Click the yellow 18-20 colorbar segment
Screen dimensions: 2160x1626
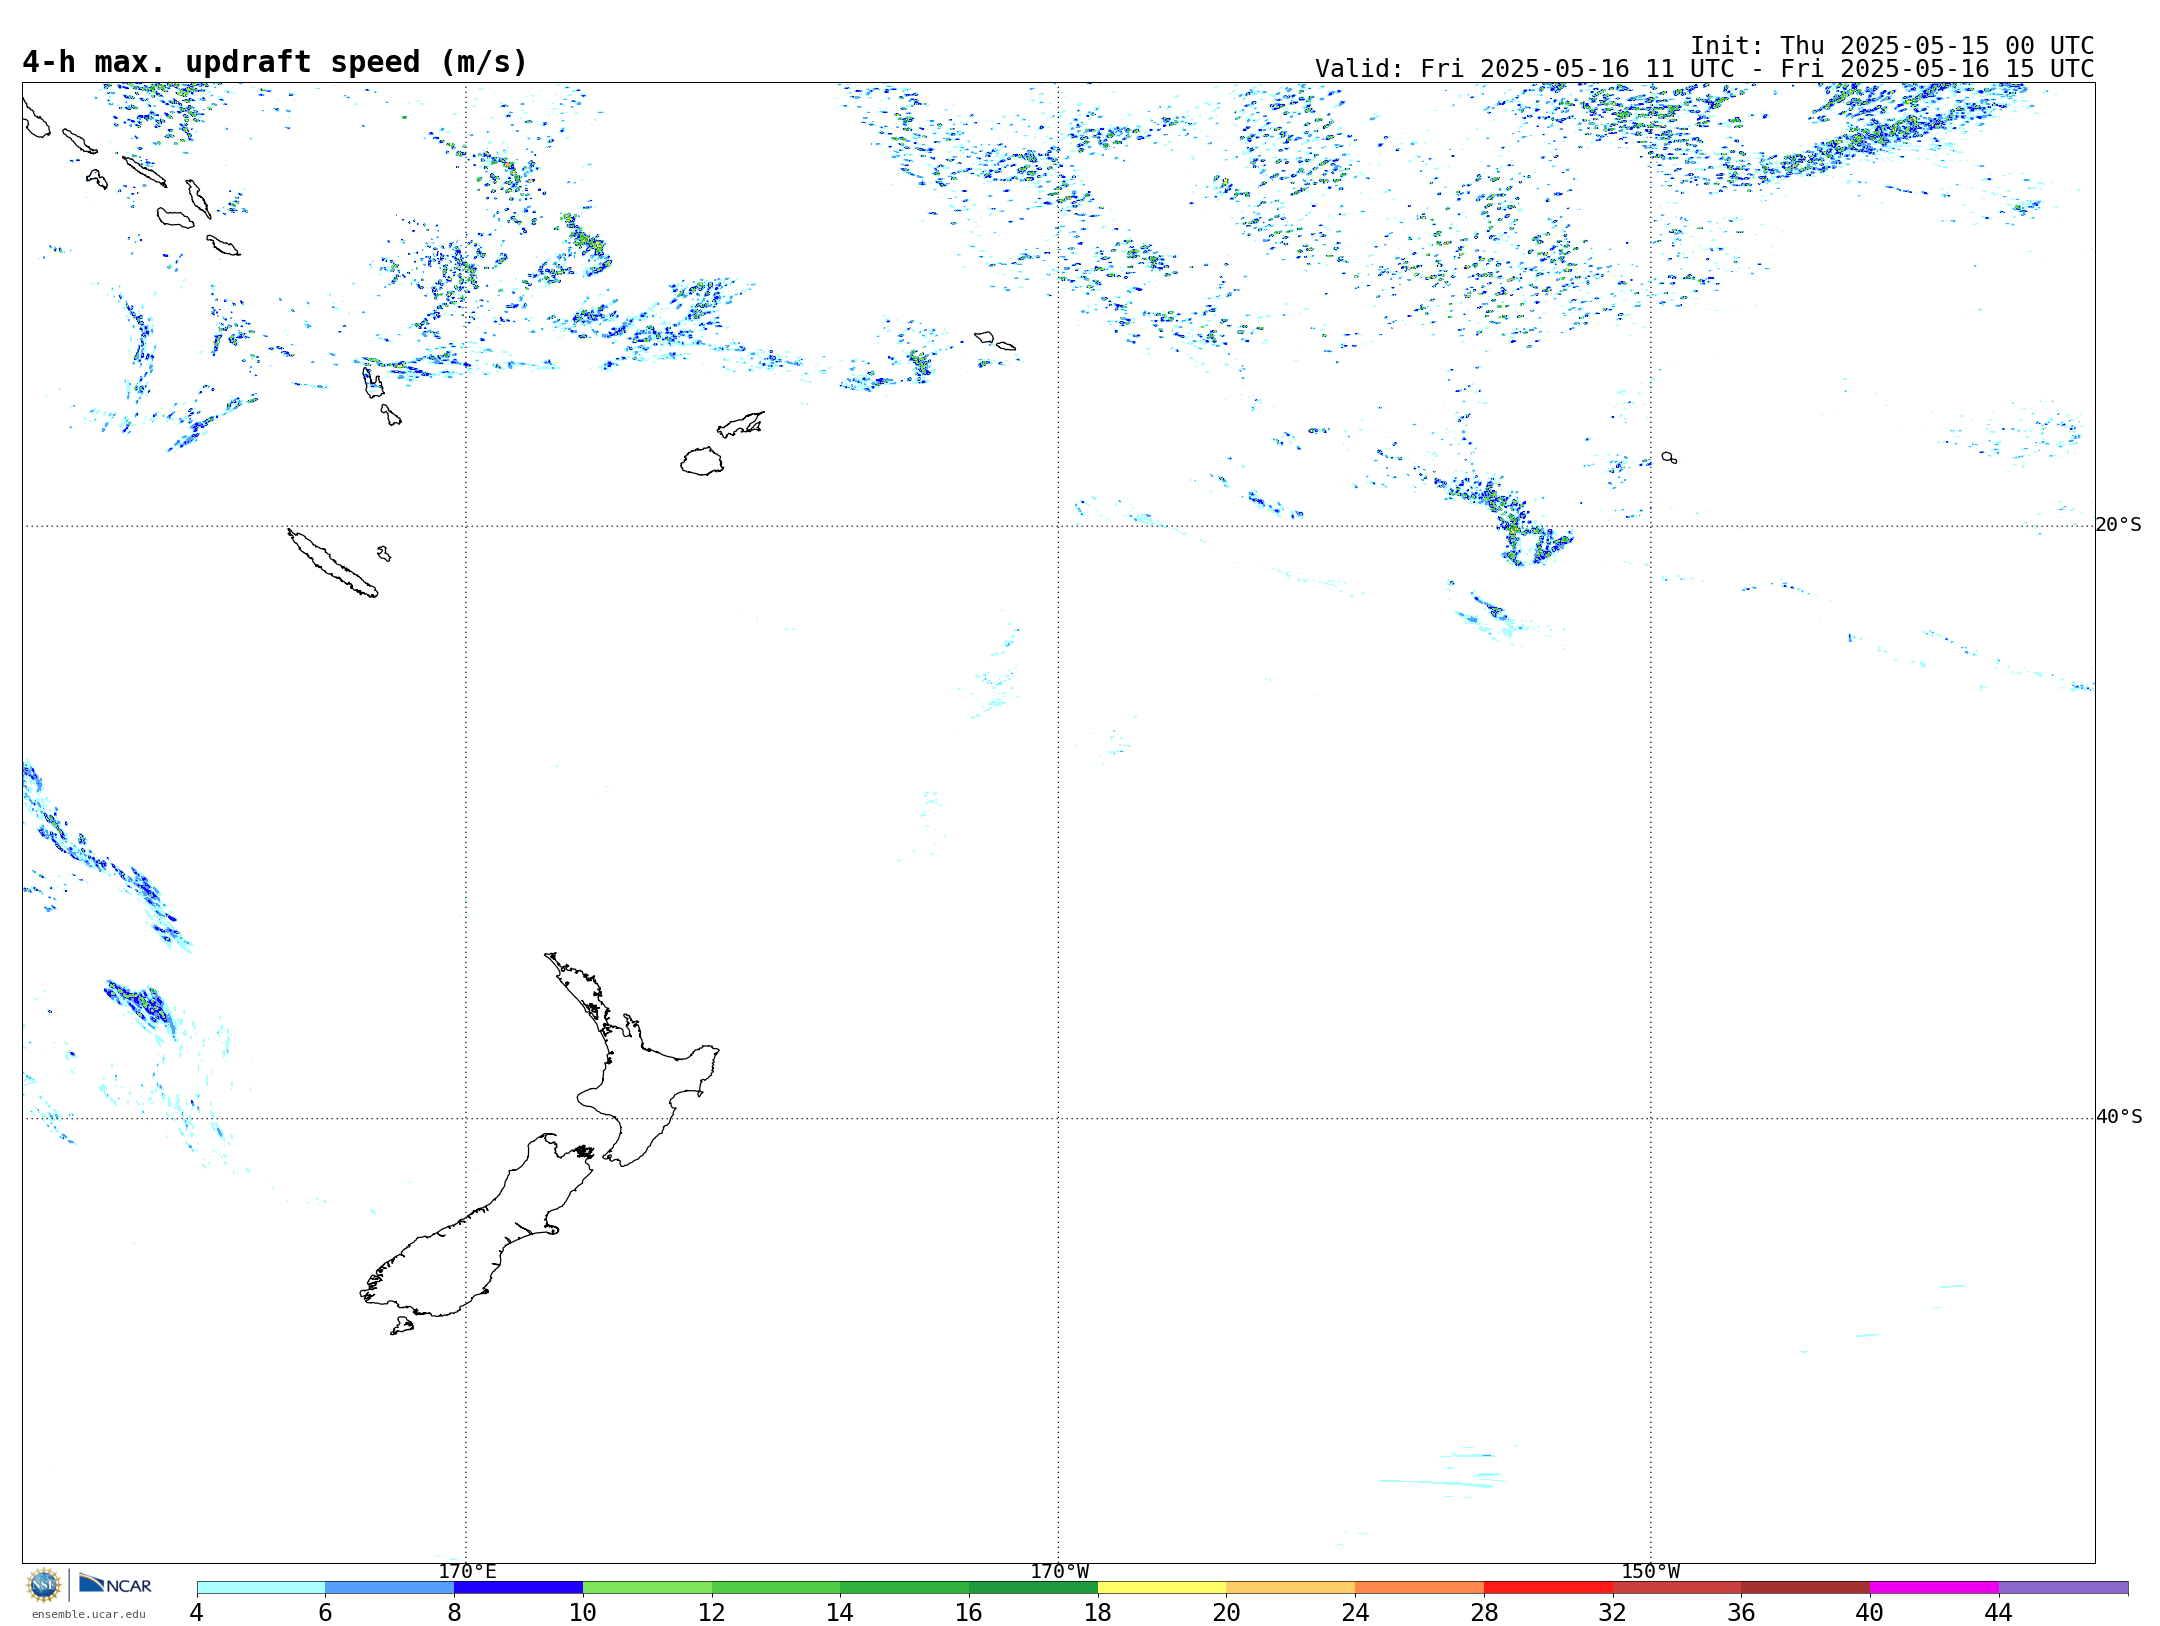tap(1162, 1587)
